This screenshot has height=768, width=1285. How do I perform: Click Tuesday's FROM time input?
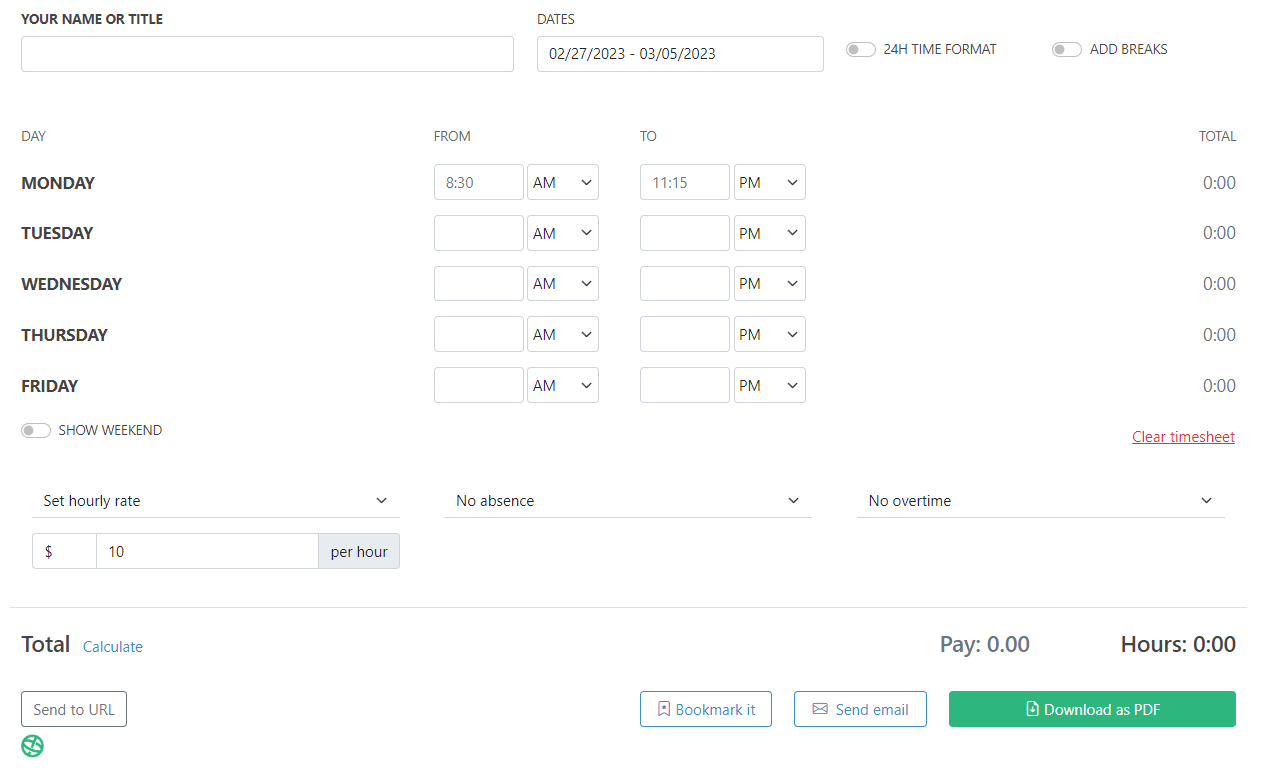[478, 234]
